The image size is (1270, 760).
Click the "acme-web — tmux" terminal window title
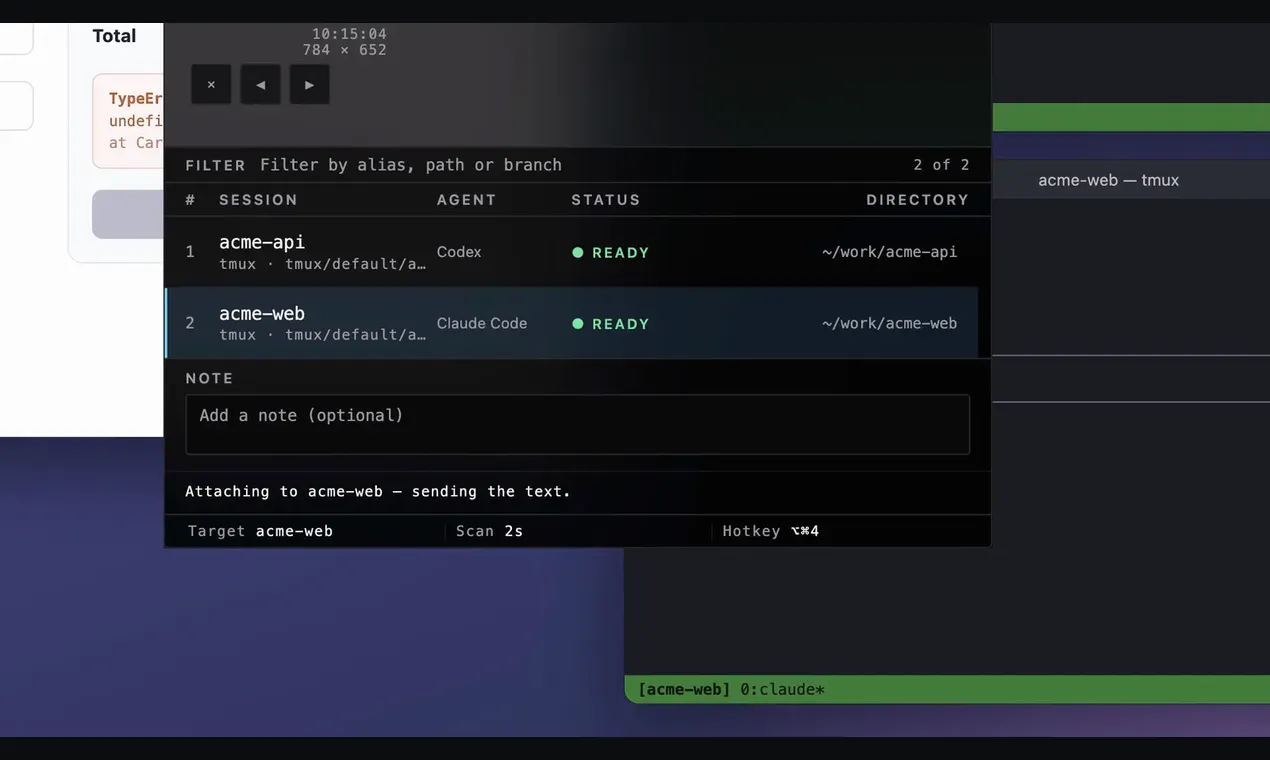point(1109,180)
